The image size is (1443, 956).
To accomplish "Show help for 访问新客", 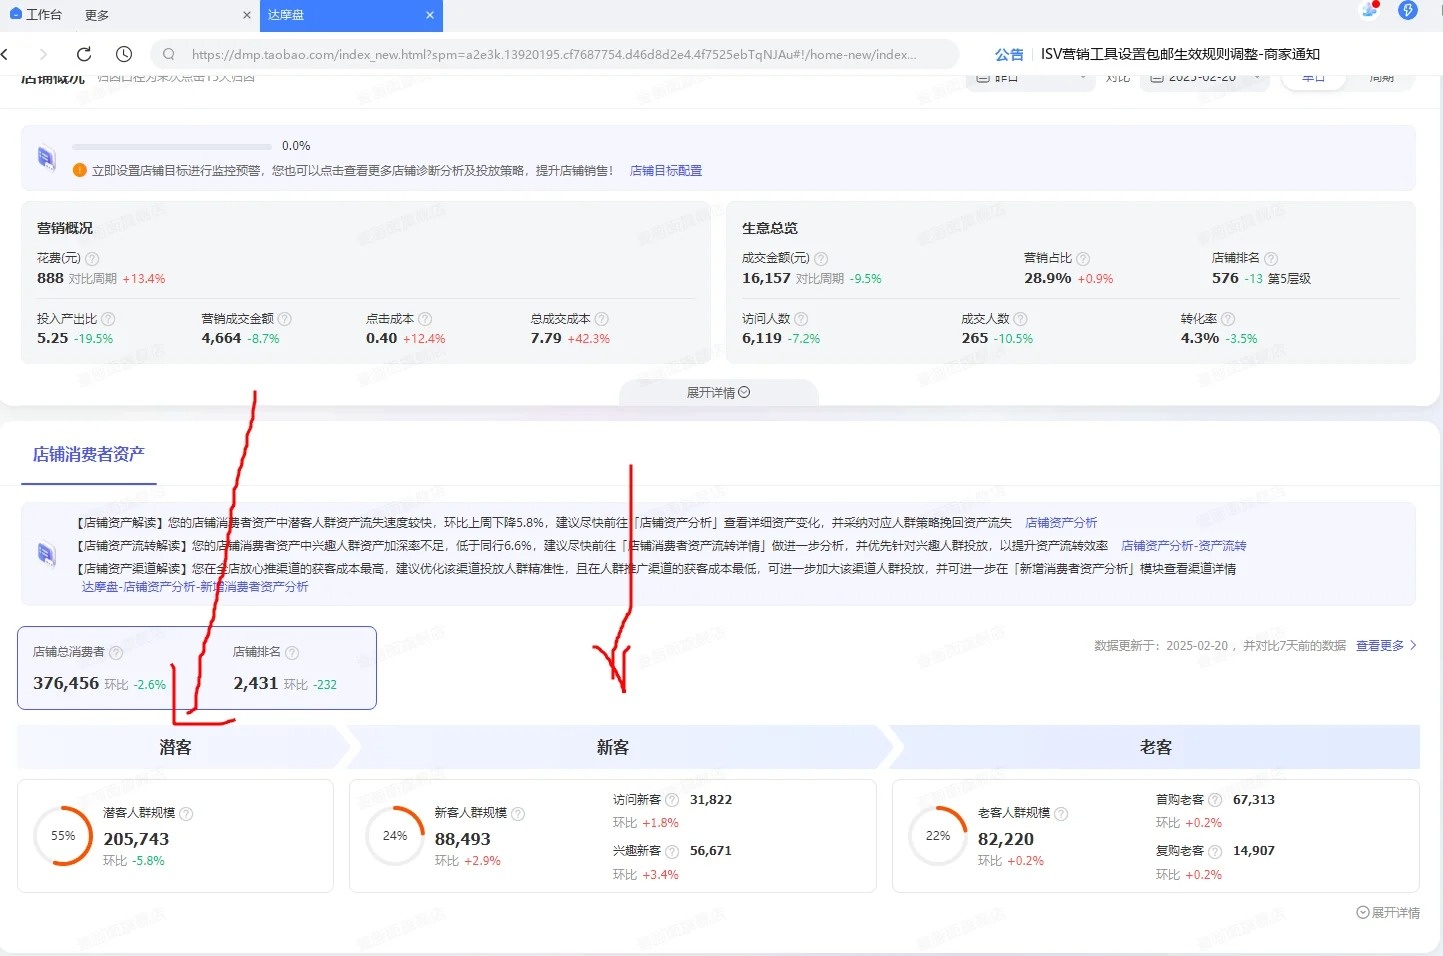I will point(672,800).
